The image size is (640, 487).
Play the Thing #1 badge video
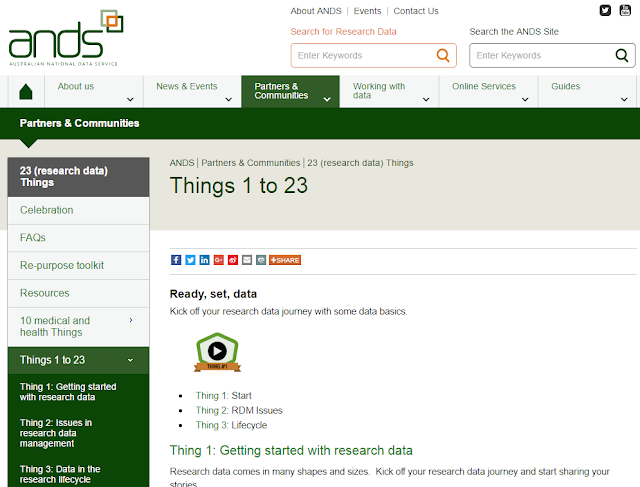(217, 351)
